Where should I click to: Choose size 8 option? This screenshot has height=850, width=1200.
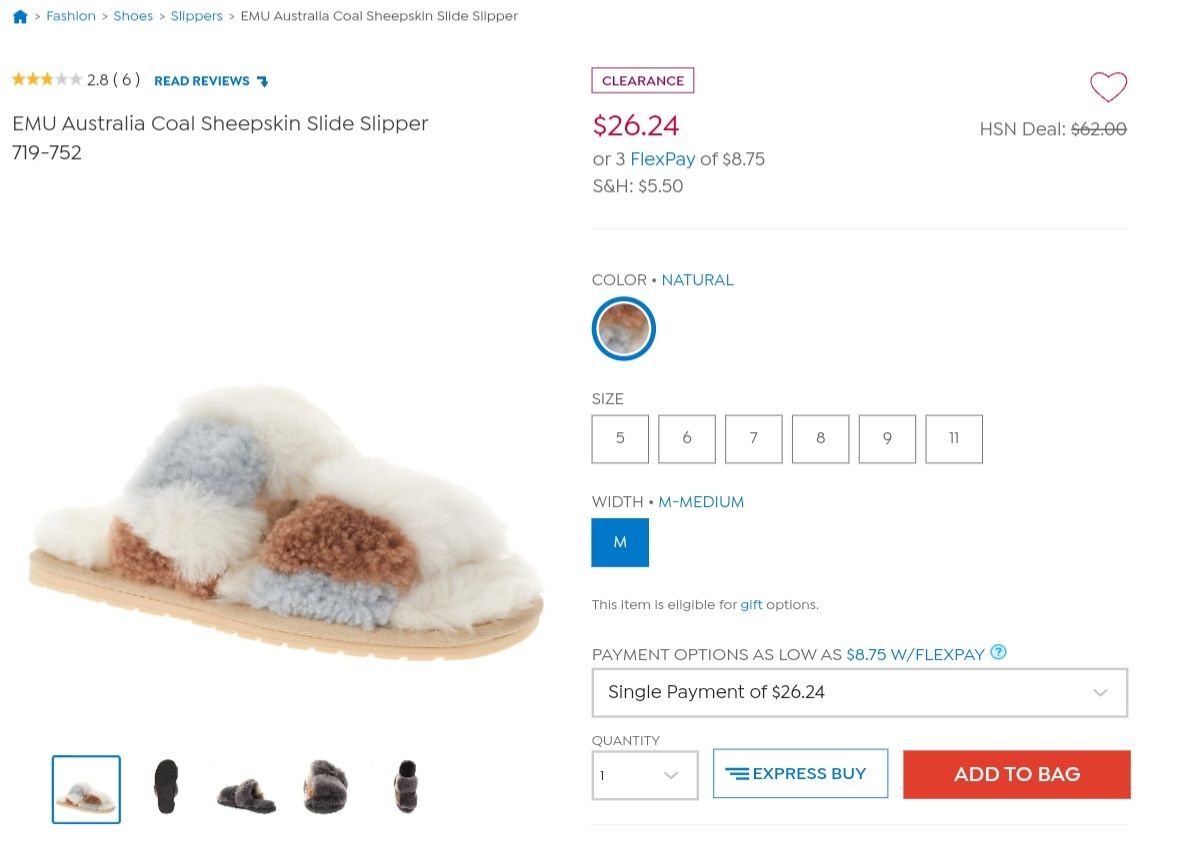tap(820, 439)
